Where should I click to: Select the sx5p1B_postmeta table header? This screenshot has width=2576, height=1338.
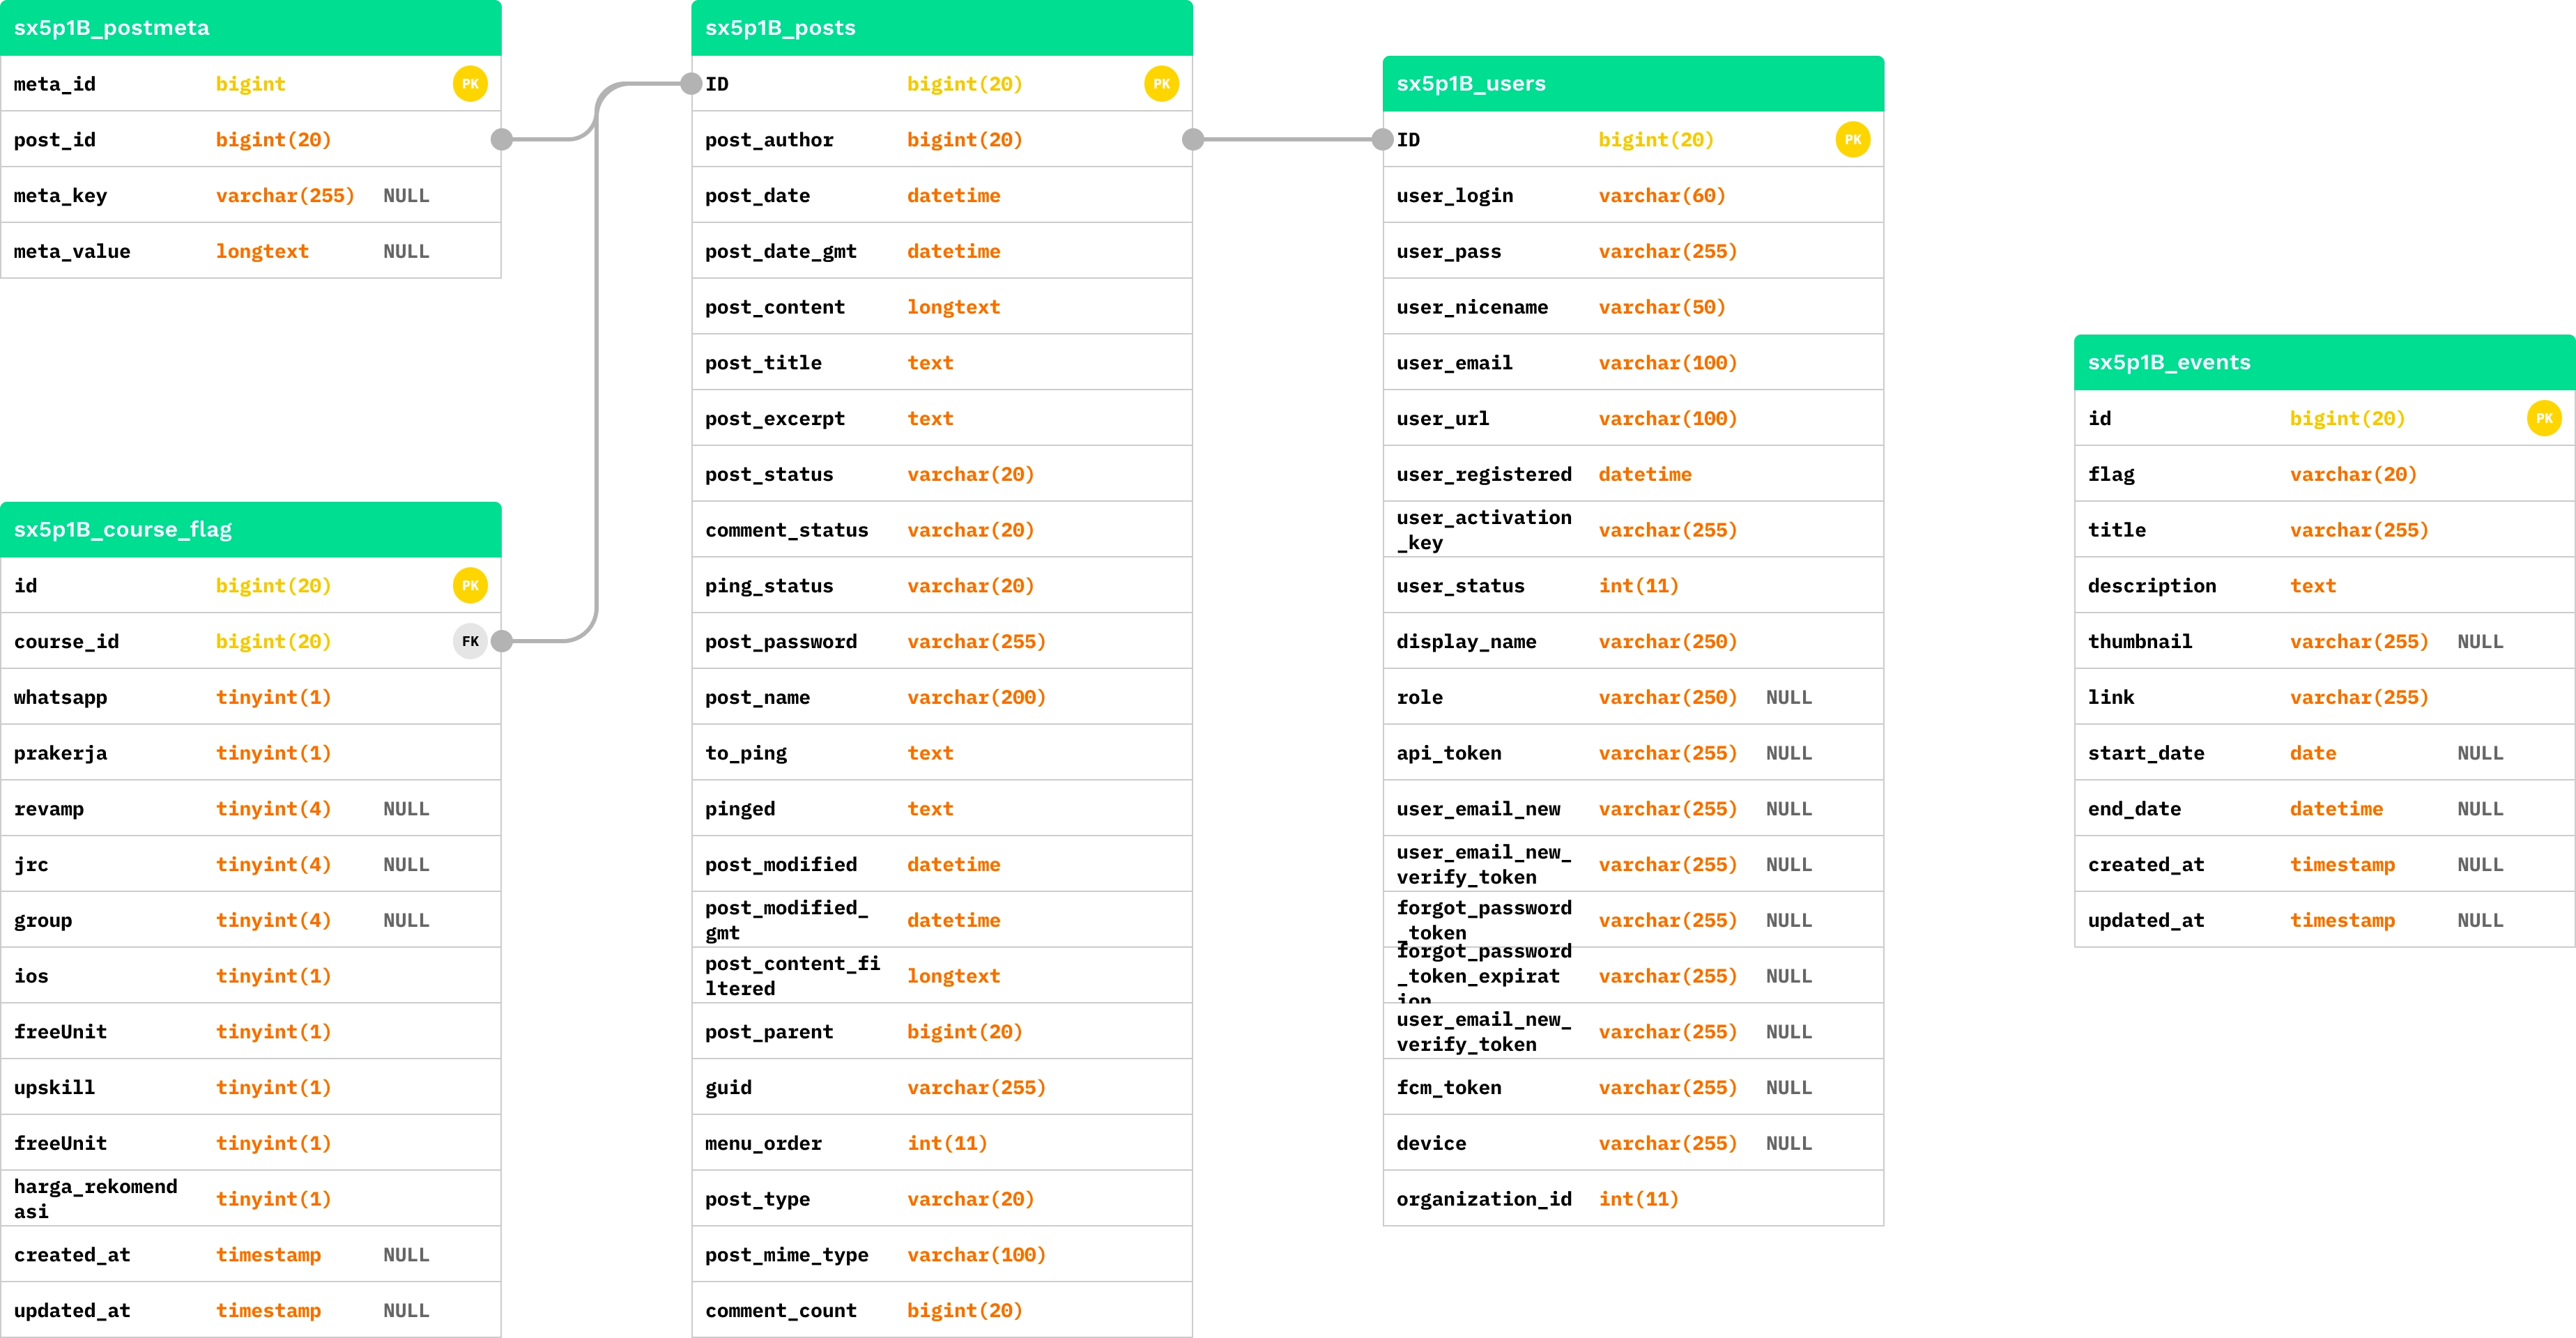click(x=250, y=28)
